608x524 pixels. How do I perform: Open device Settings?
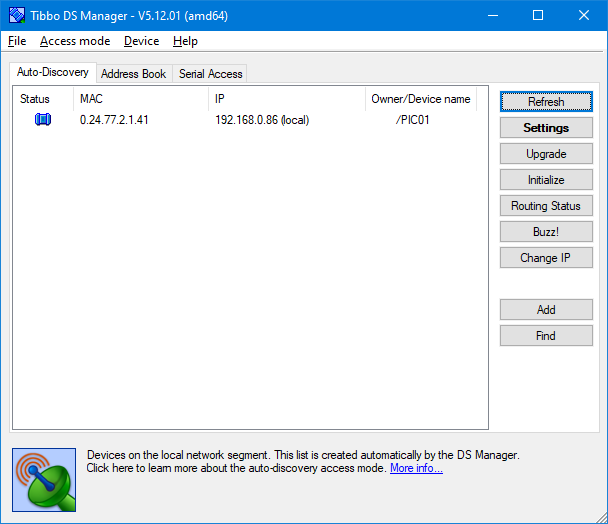(546, 128)
